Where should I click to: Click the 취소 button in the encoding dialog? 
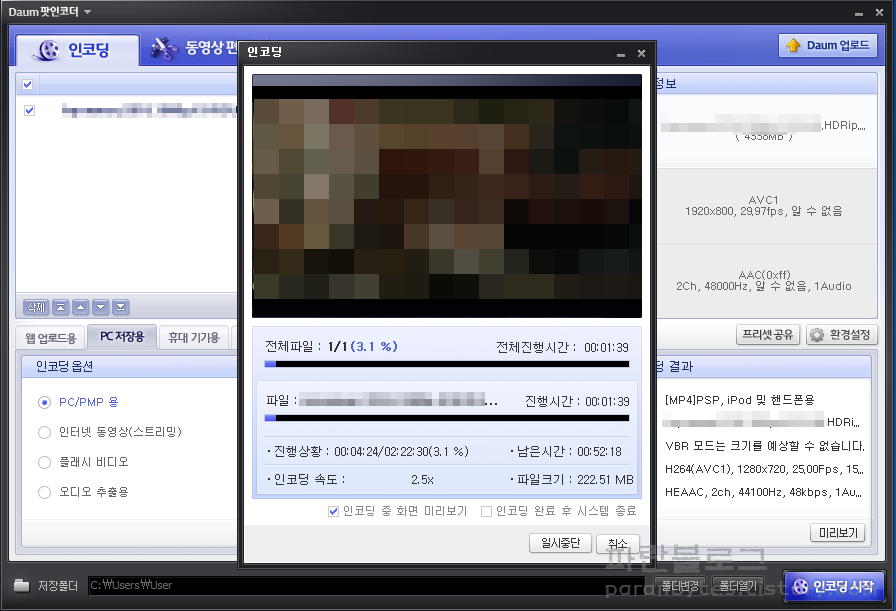click(617, 543)
